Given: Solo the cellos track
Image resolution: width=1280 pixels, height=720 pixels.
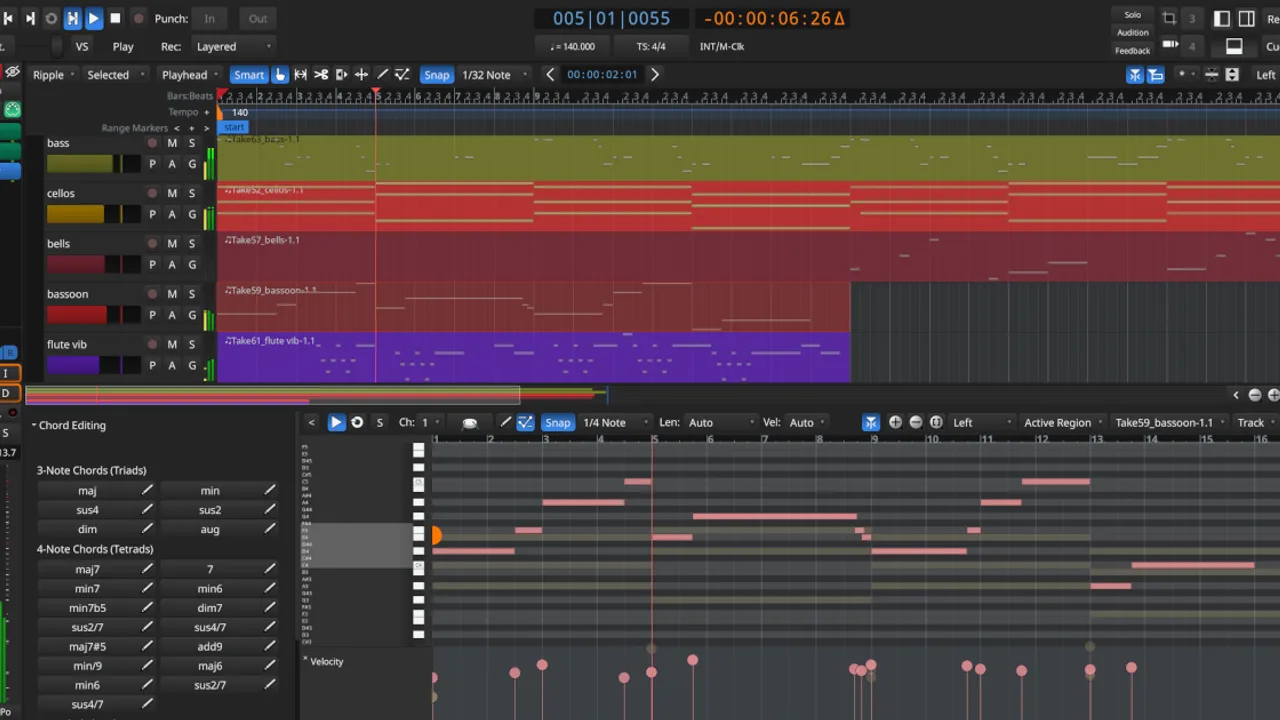Looking at the screenshot, I should point(192,193).
